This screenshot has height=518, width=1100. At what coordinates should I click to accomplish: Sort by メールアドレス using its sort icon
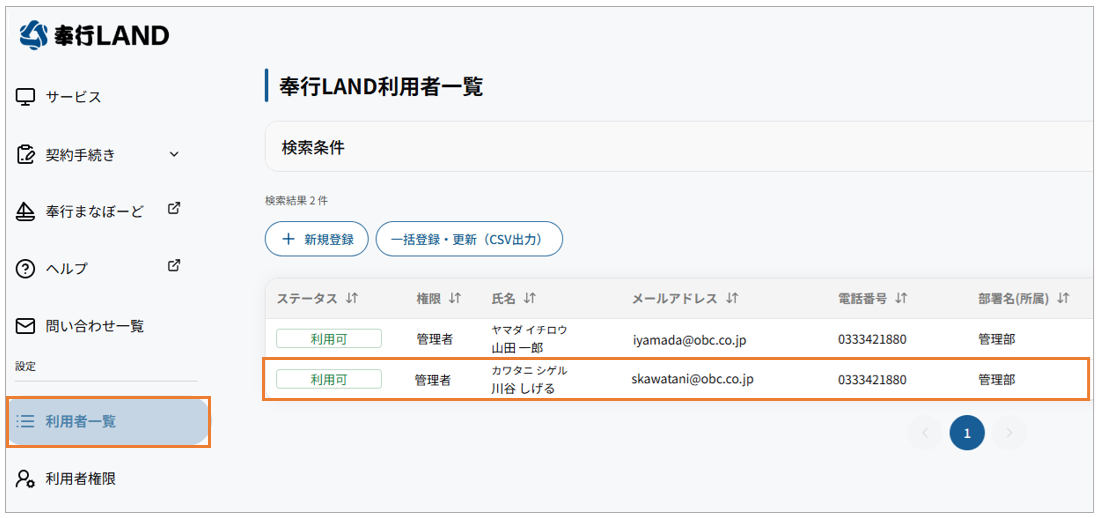(x=732, y=298)
